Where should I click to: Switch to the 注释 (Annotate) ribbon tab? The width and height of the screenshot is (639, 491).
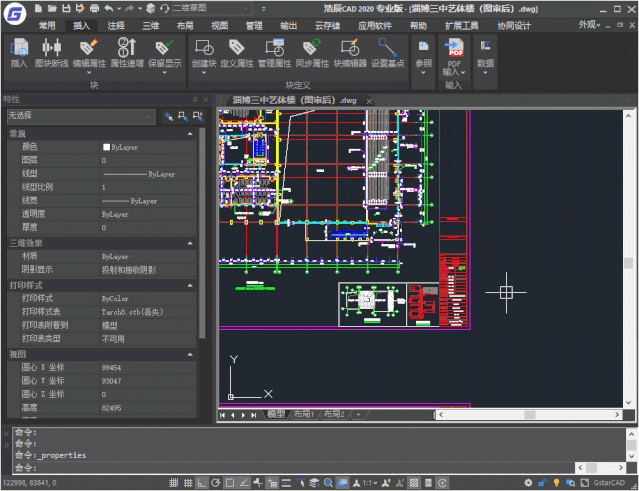116,25
